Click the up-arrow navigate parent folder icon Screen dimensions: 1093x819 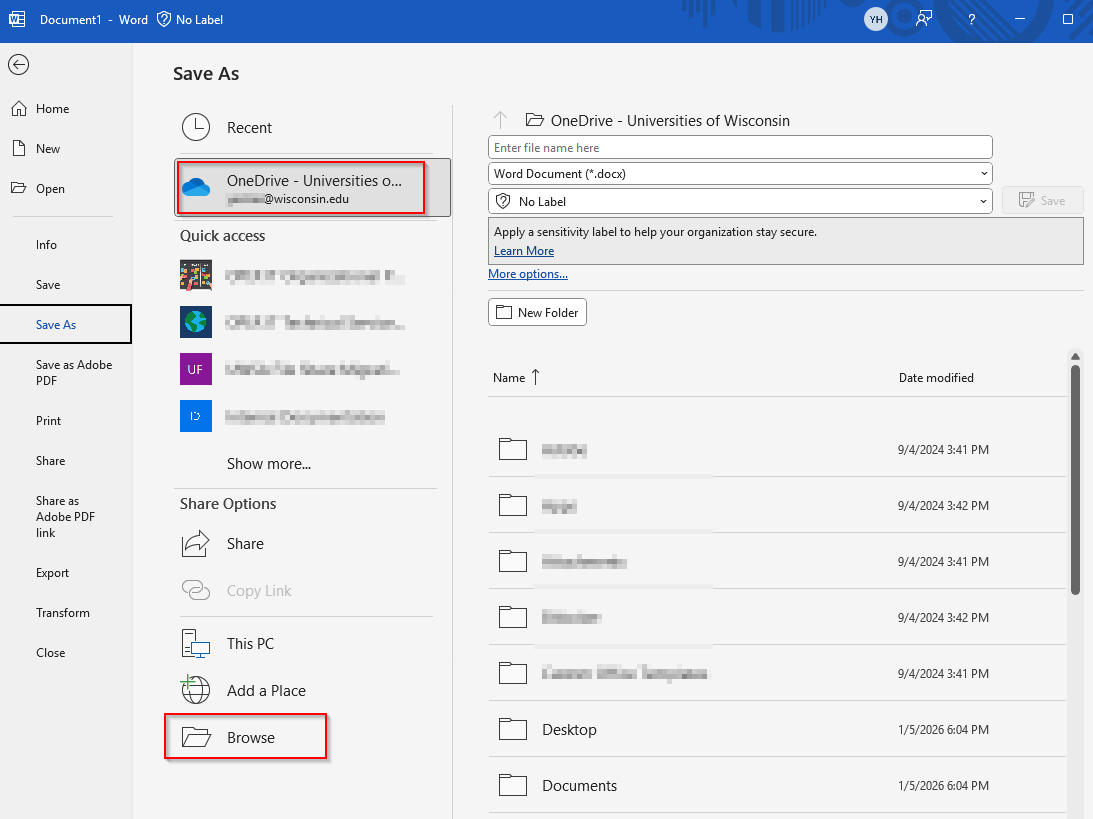pyautogui.click(x=501, y=121)
